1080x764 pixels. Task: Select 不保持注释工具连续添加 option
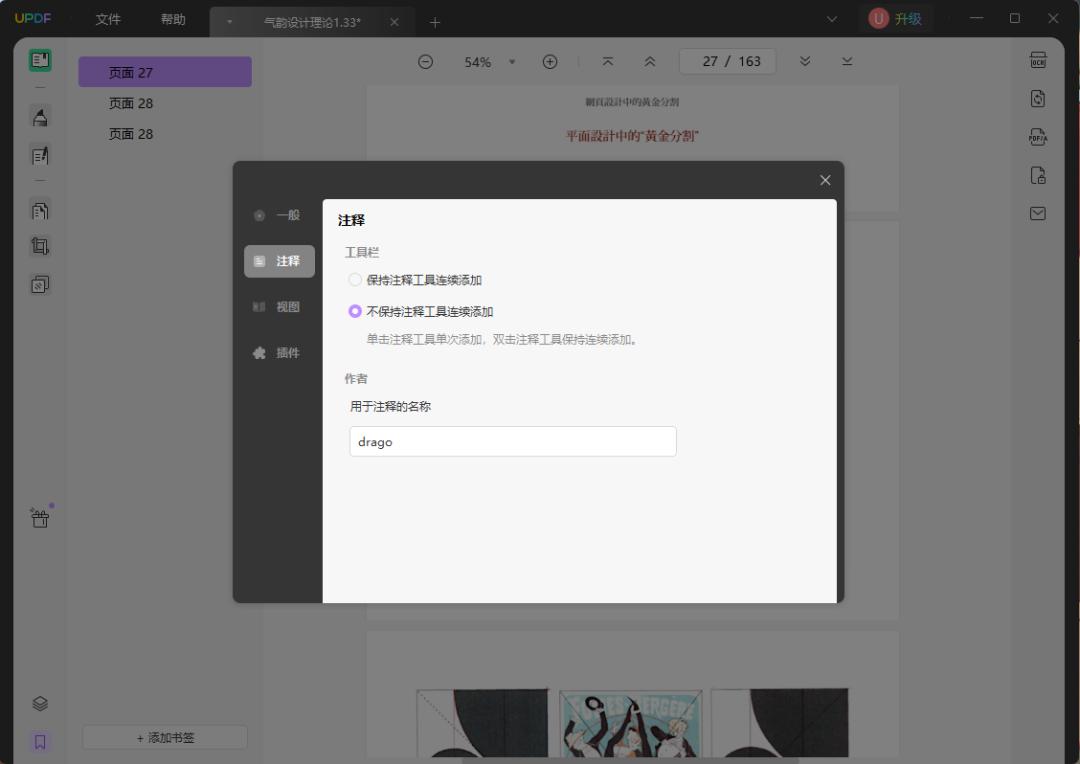[355, 311]
